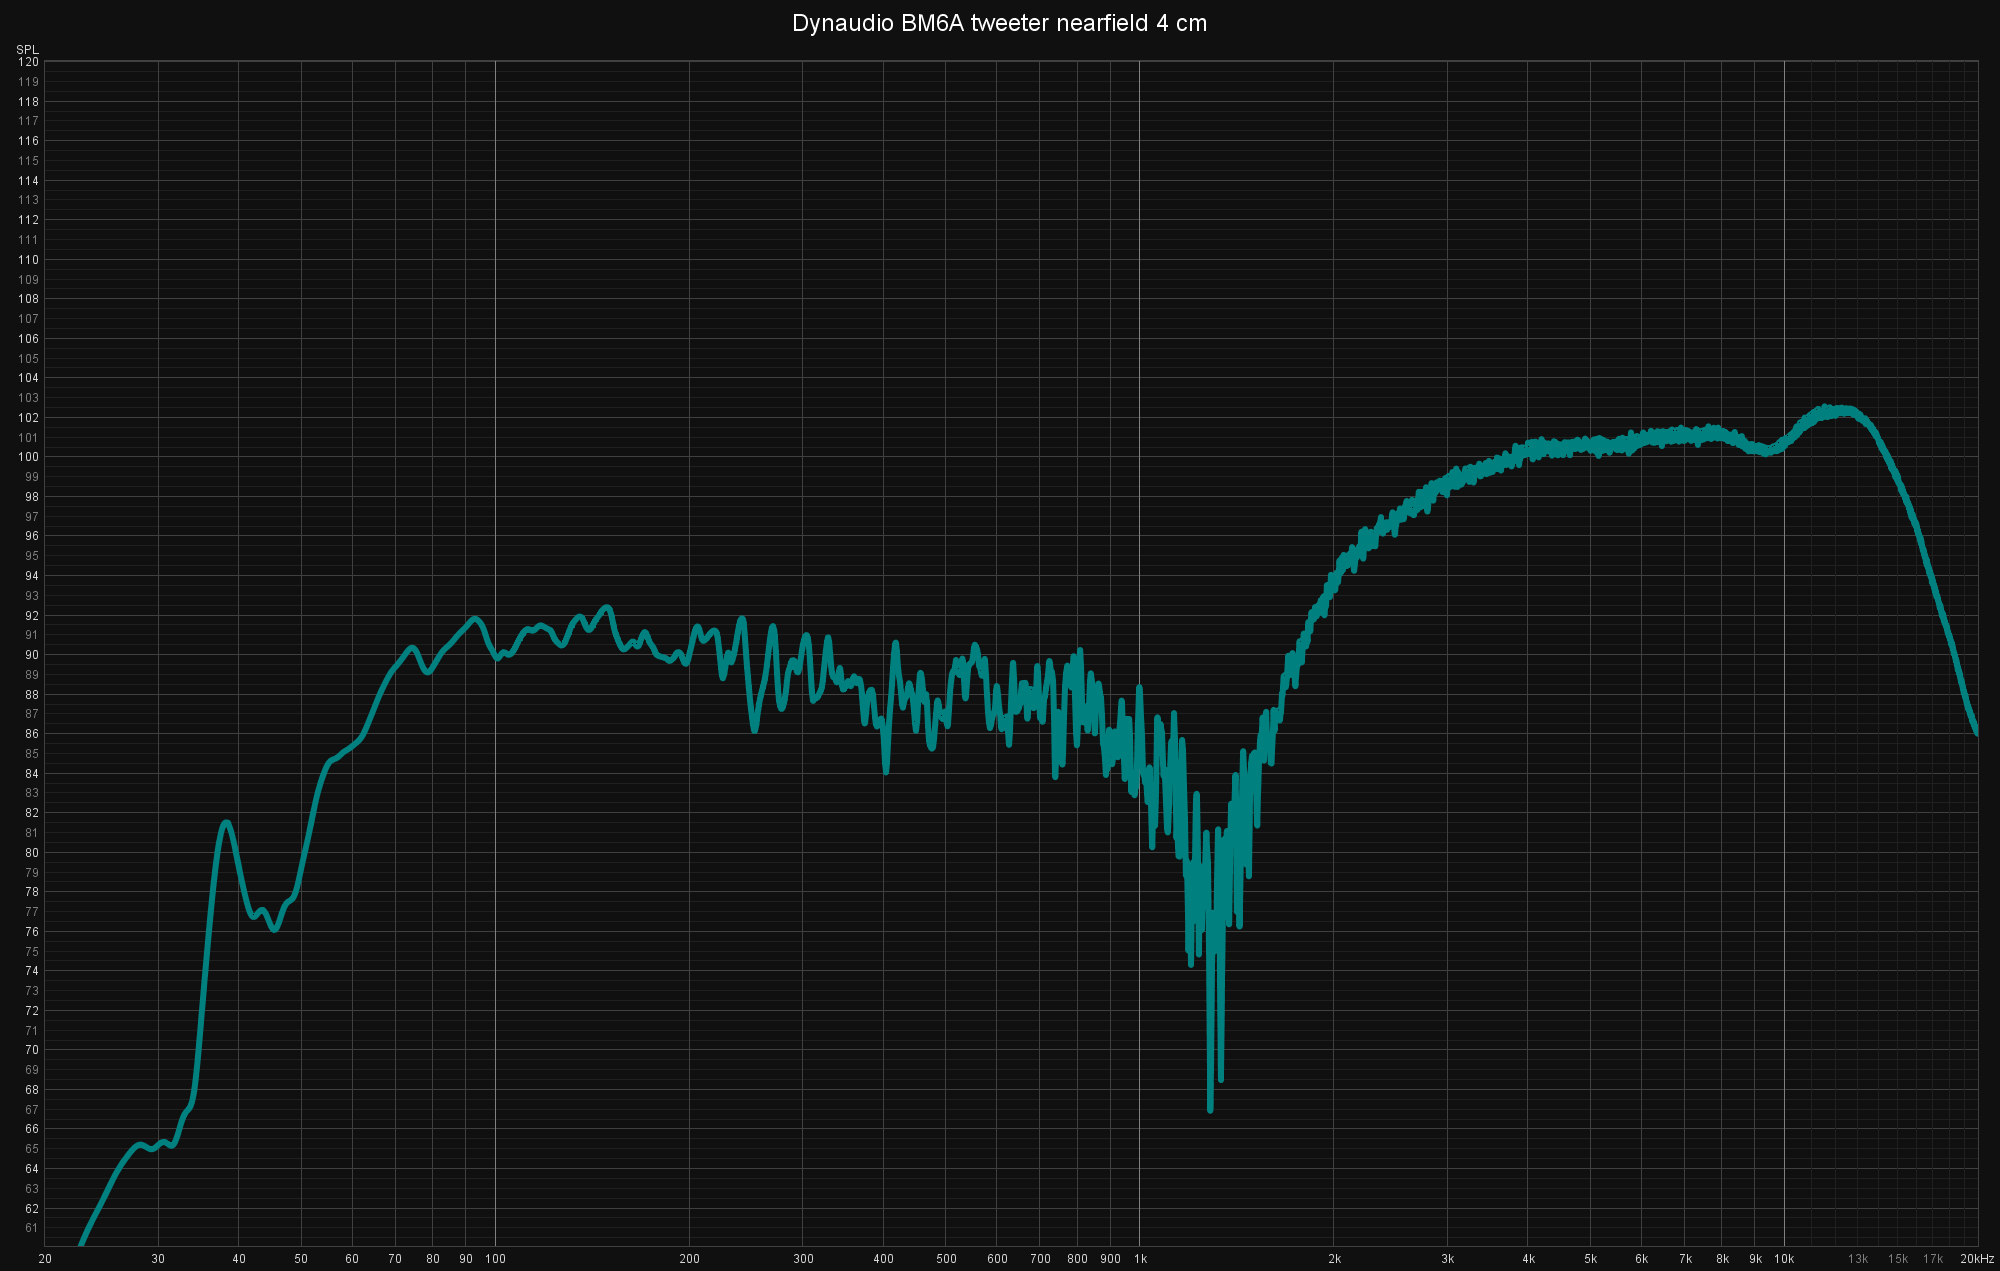Screen dimensions: 2000x1271
Task: Click the '15k' frequency axis label
Action: click(x=1898, y=1259)
